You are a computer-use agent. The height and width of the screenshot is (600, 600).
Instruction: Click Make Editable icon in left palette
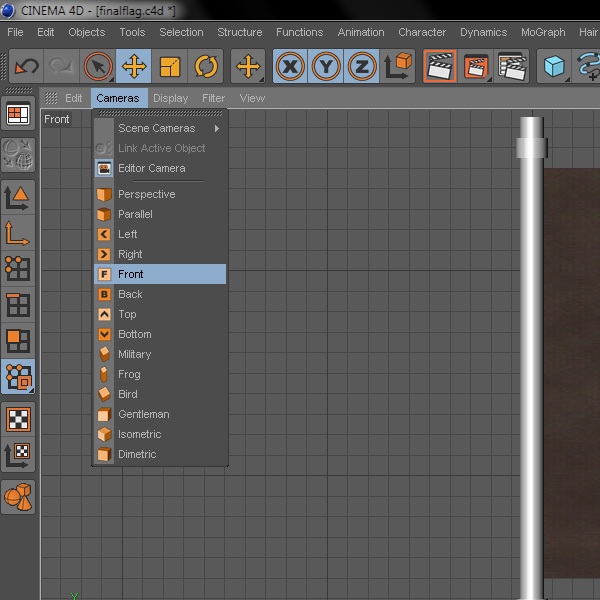tap(18, 155)
